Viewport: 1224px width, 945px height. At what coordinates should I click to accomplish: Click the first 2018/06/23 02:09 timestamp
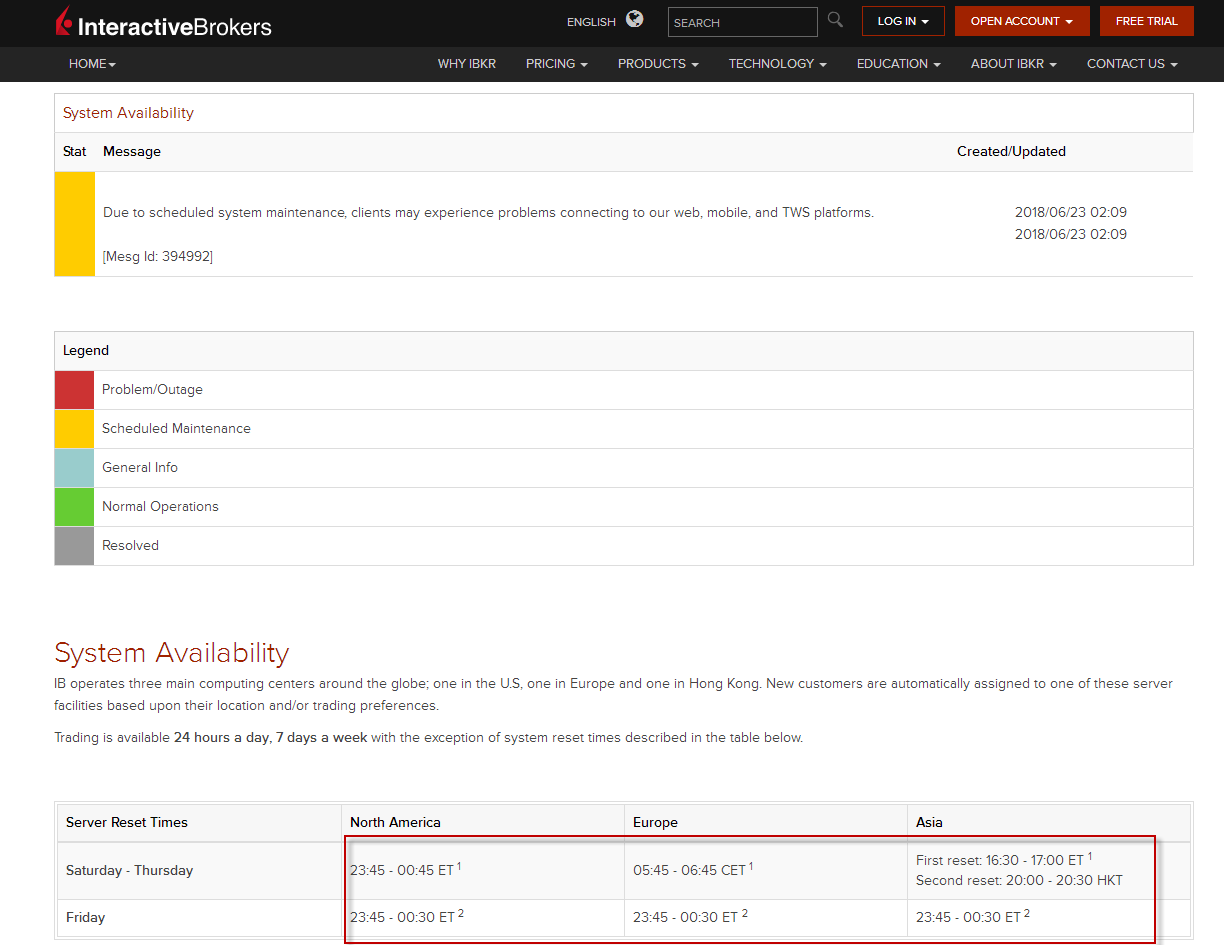tap(1071, 212)
